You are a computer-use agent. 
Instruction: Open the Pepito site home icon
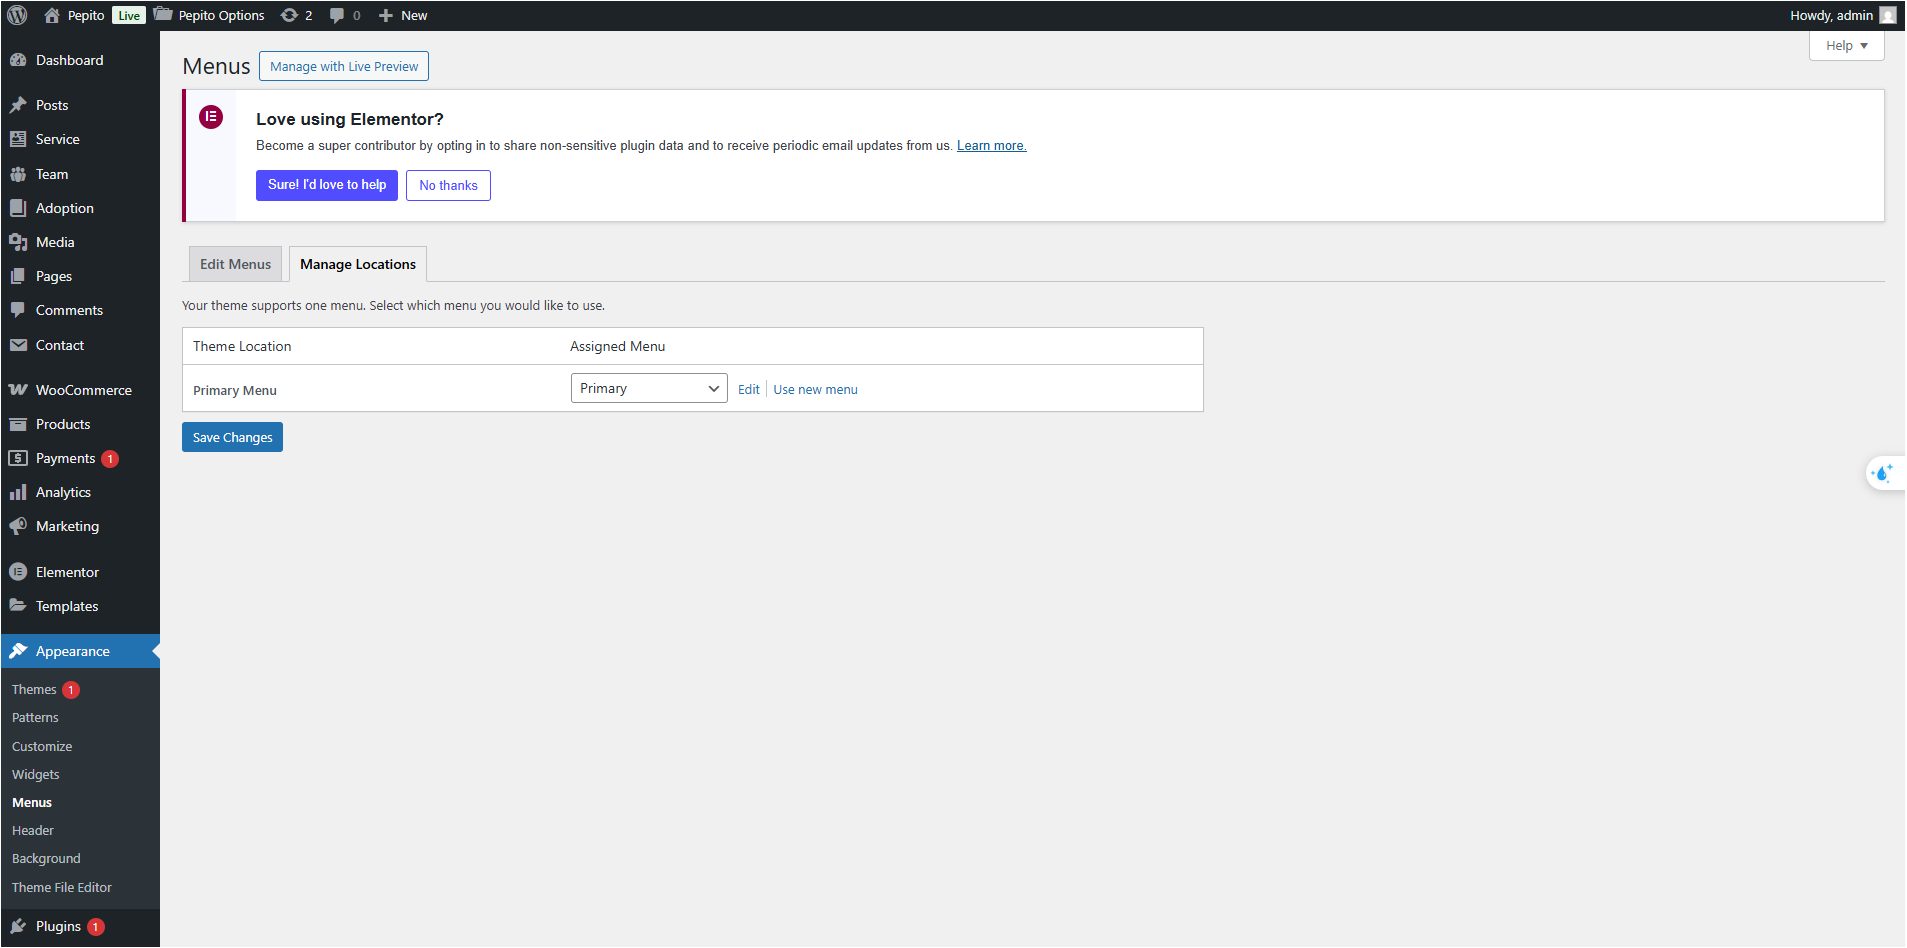52,15
